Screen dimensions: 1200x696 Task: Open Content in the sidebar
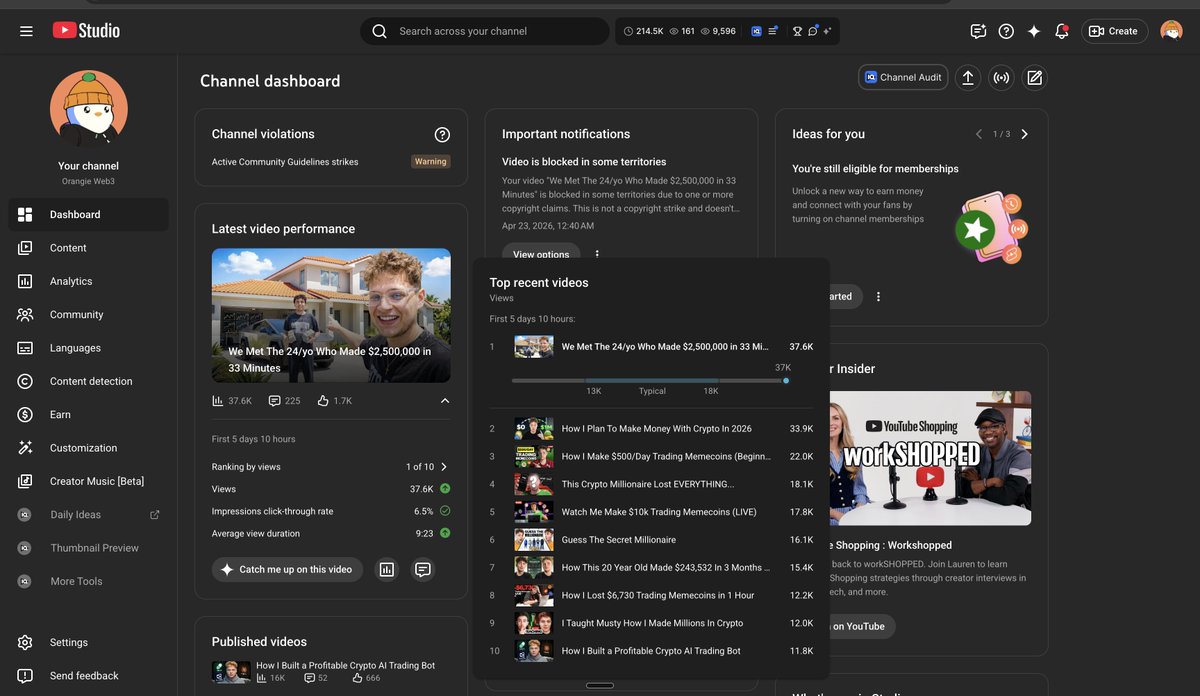coord(89,248)
